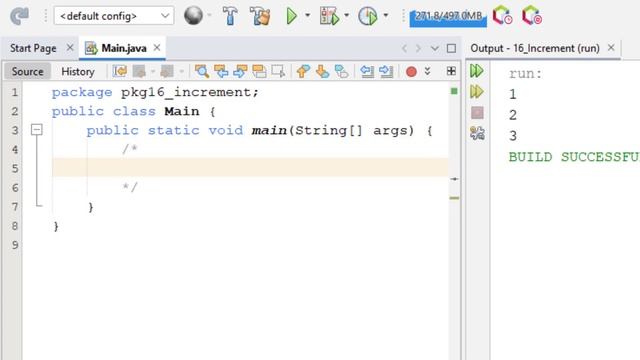Click the Find Selection magnifier icon
Screen dimensions: 640x360
point(202,71)
